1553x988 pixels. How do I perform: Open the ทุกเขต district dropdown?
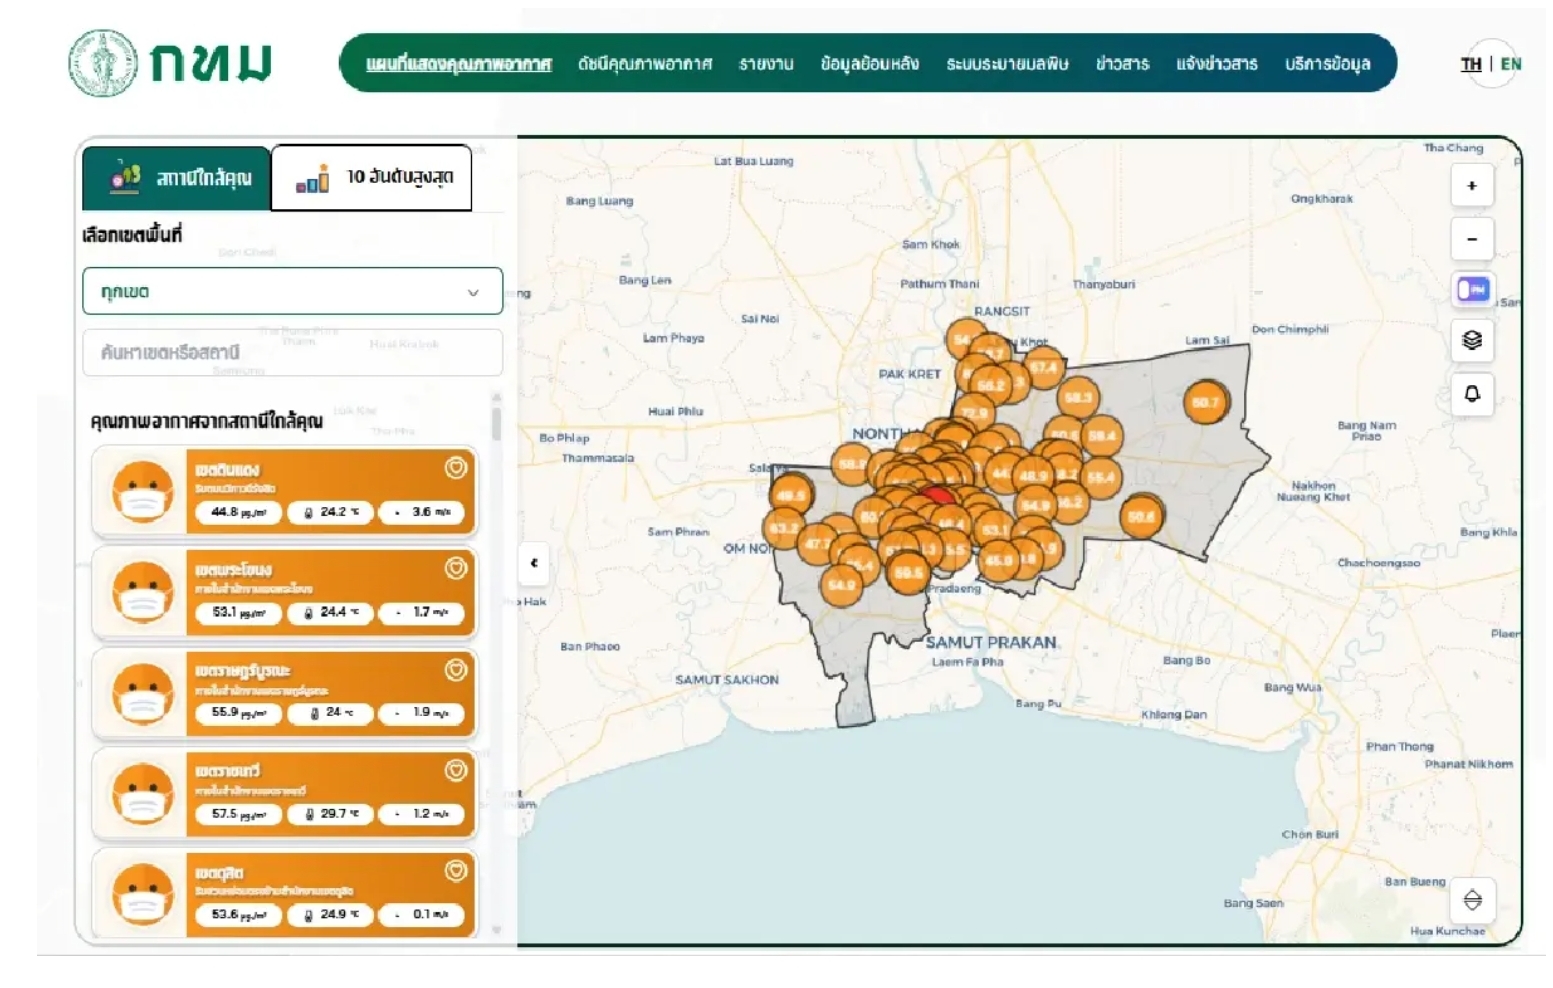click(292, 292)
